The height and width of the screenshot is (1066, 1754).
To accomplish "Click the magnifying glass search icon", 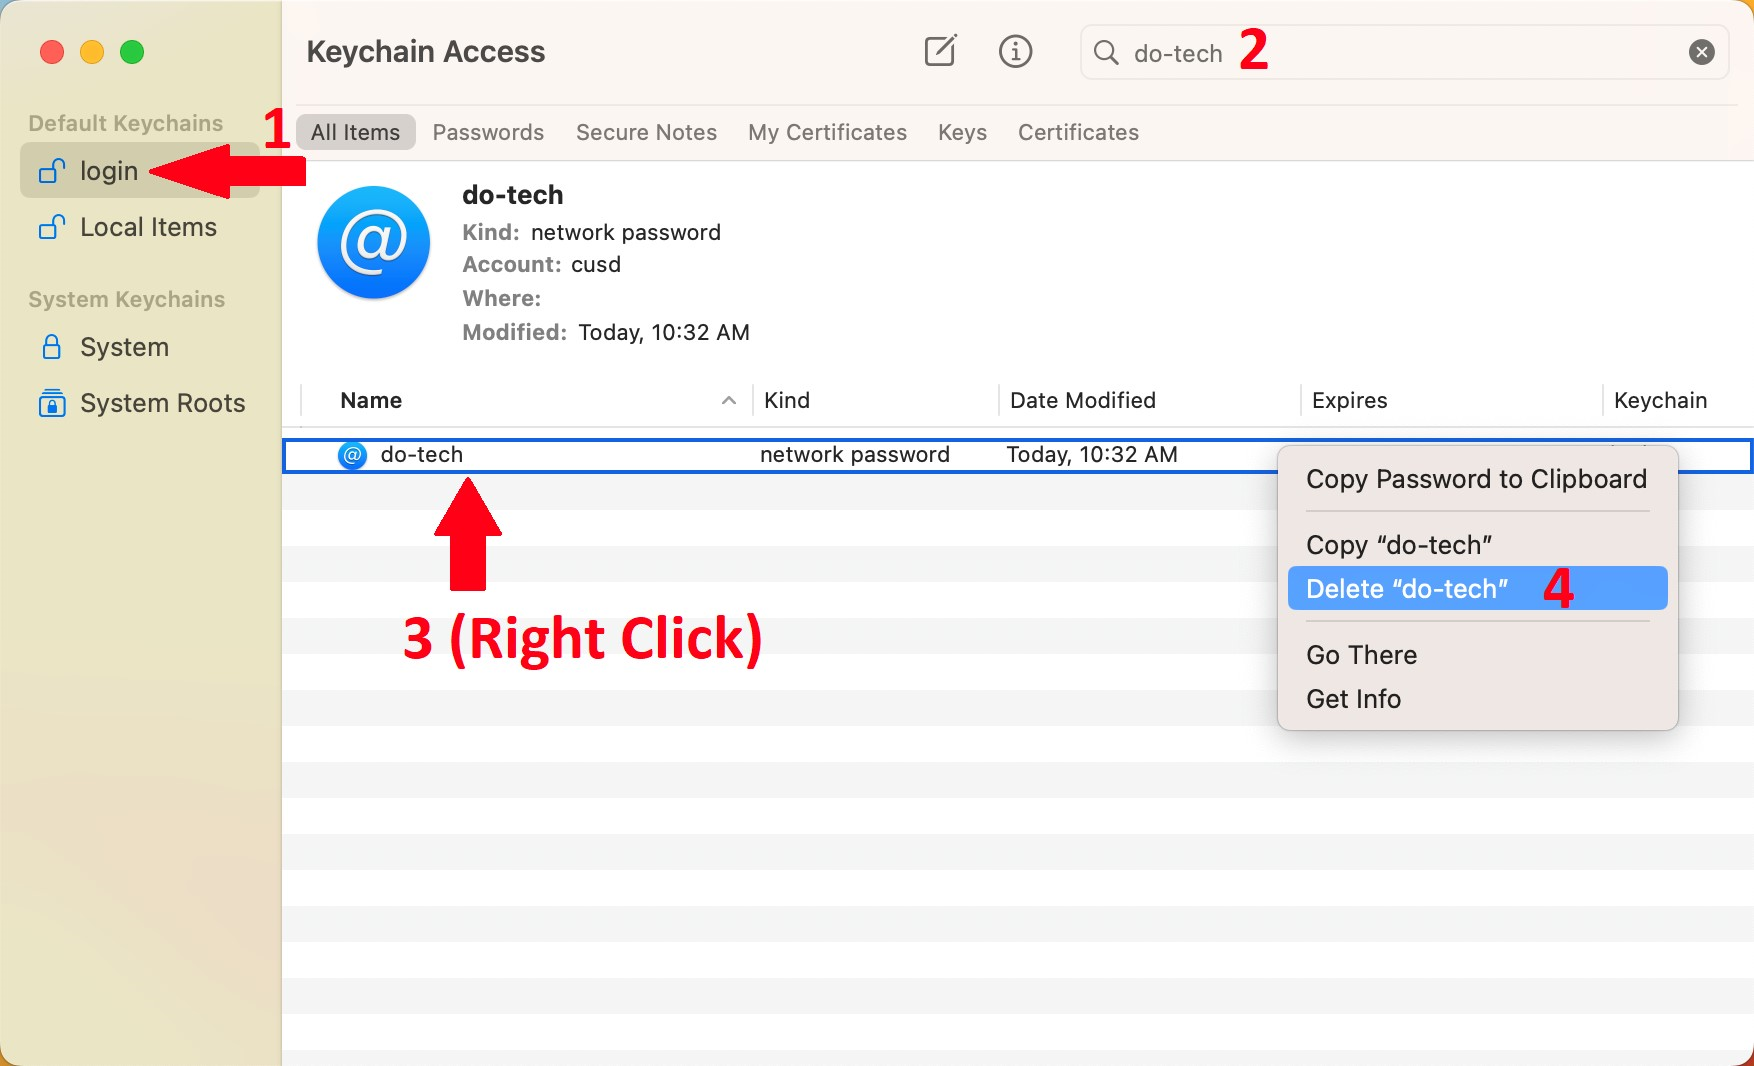I will tap(1106, 52).
